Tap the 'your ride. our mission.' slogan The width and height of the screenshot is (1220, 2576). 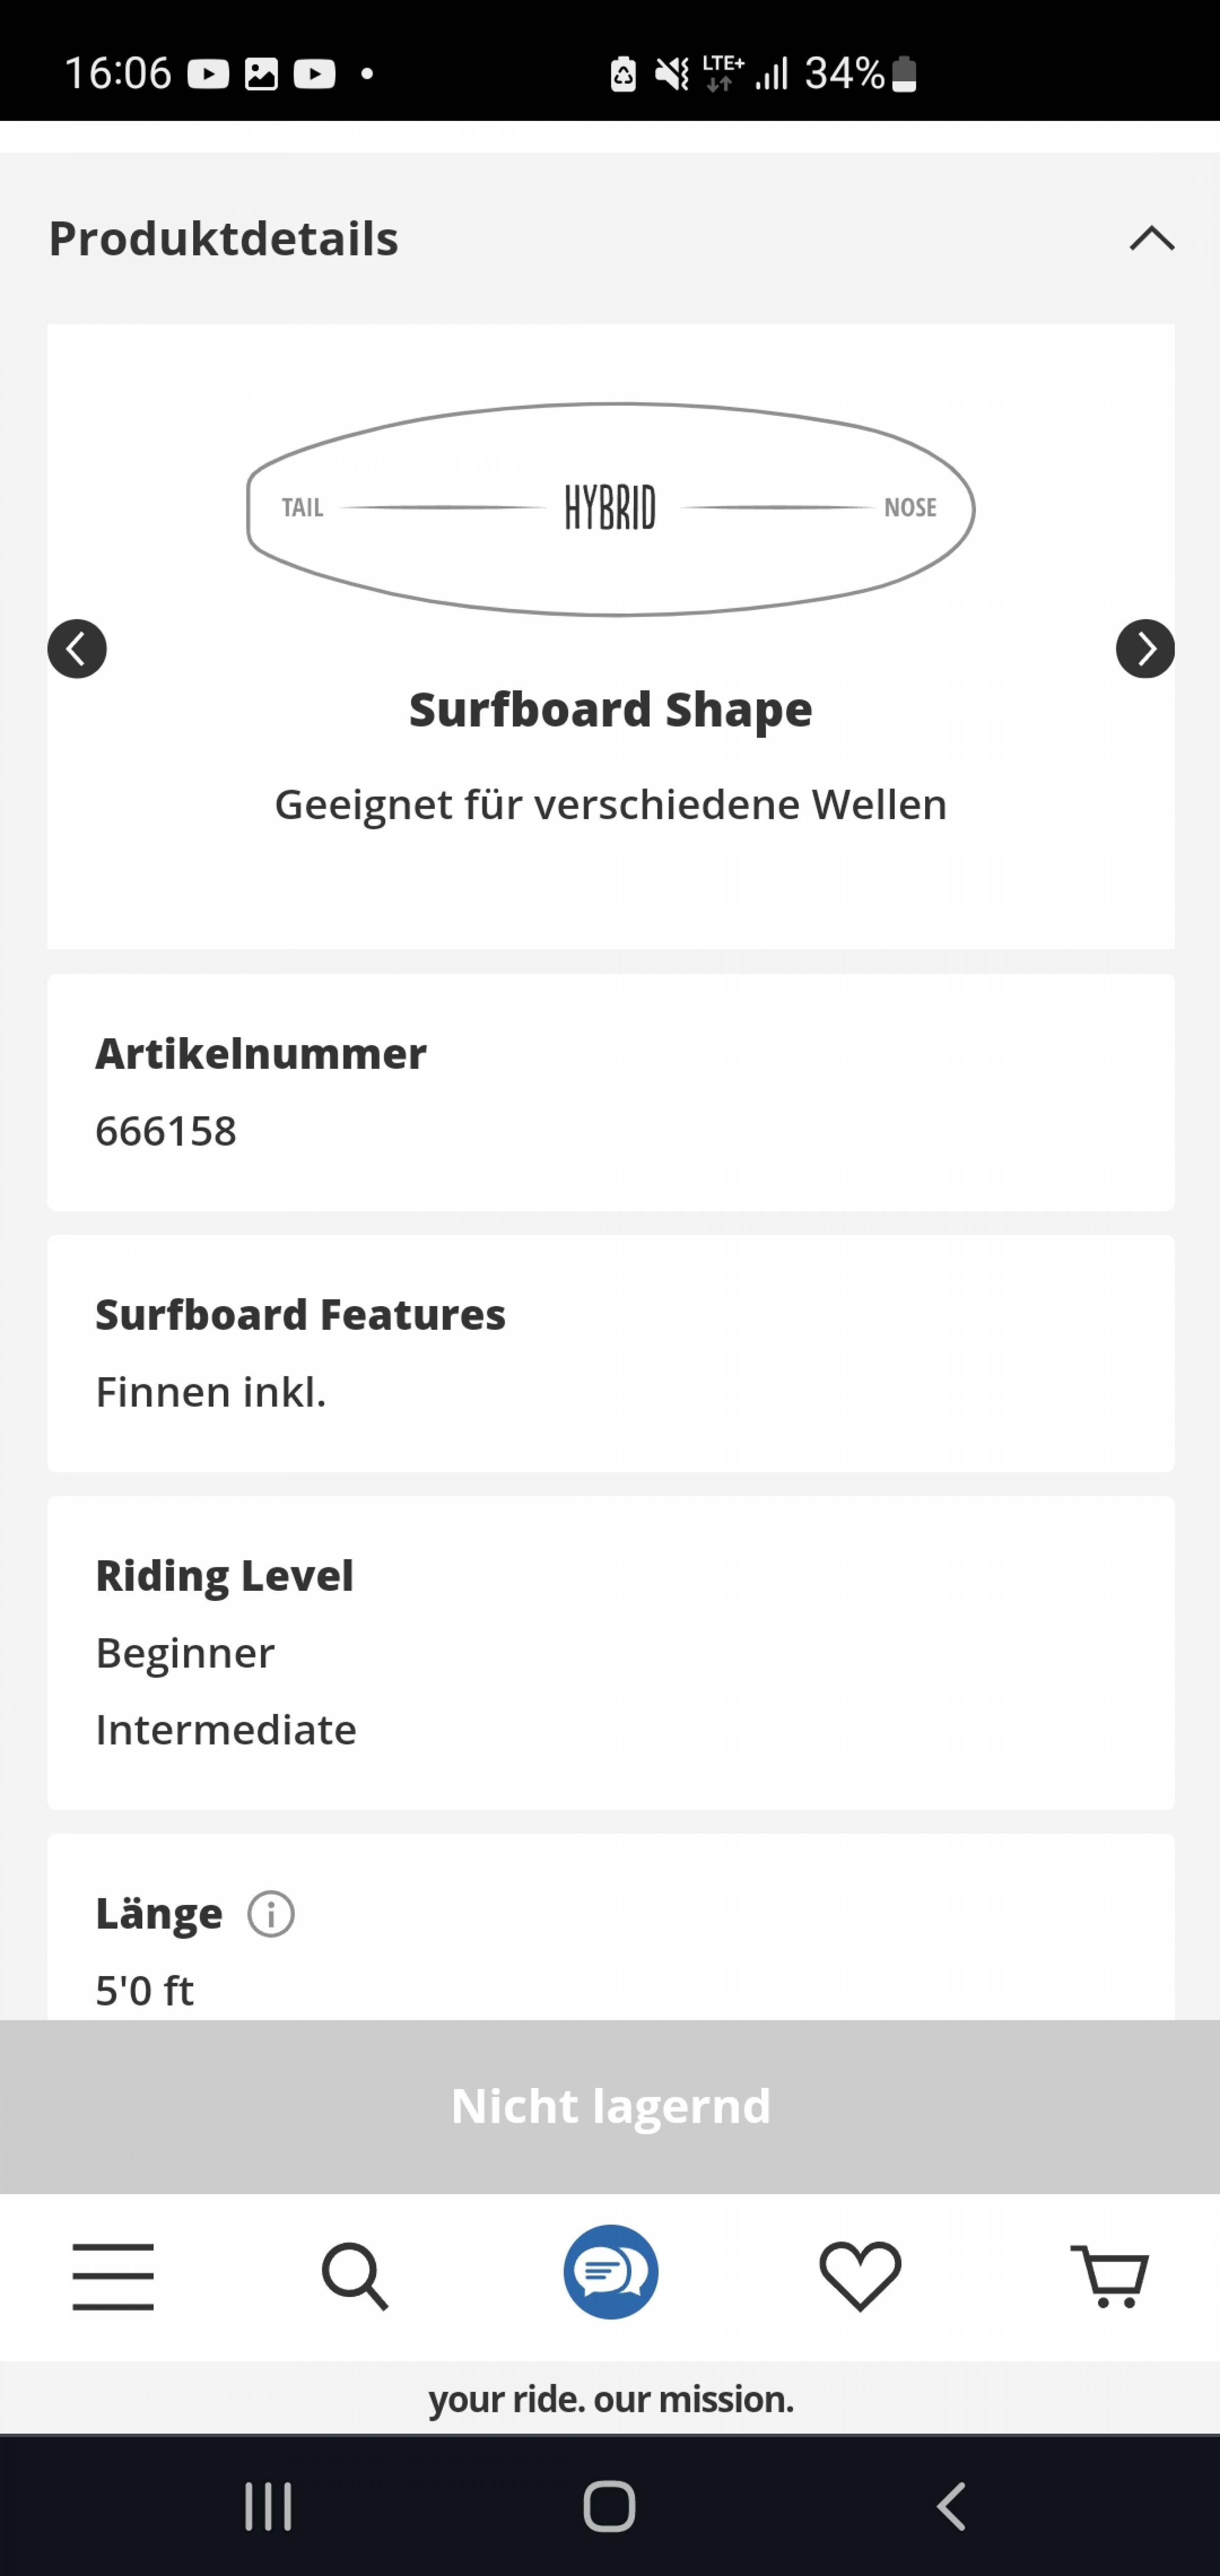610,2399
